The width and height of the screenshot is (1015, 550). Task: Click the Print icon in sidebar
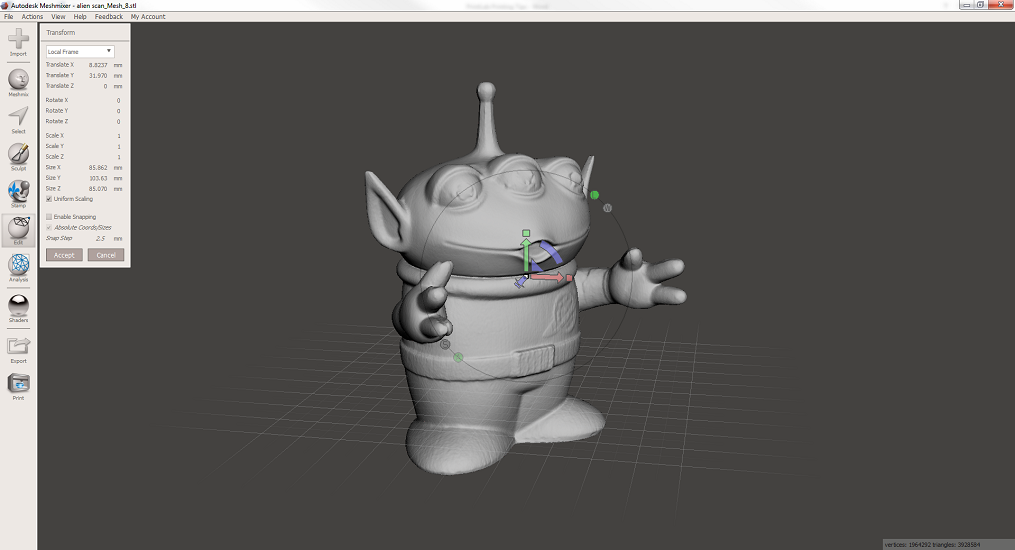[x=18, y=384]
